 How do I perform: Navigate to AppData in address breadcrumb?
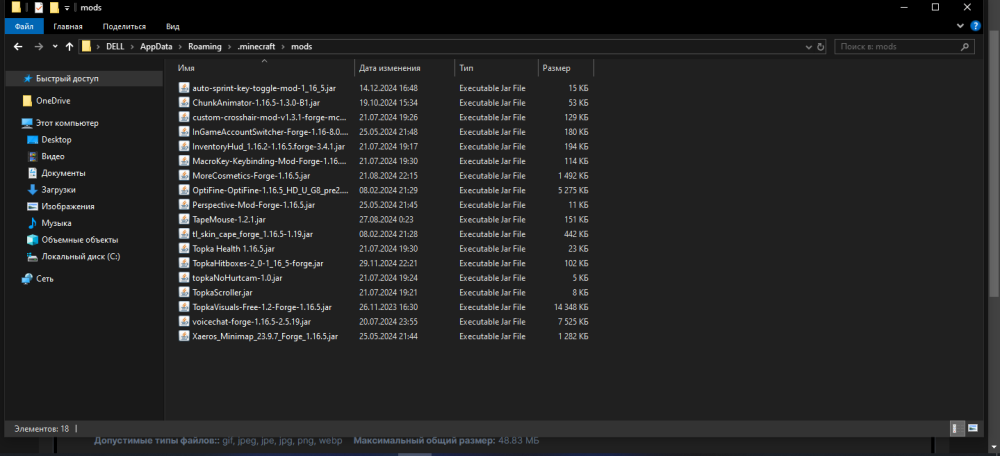157,47
